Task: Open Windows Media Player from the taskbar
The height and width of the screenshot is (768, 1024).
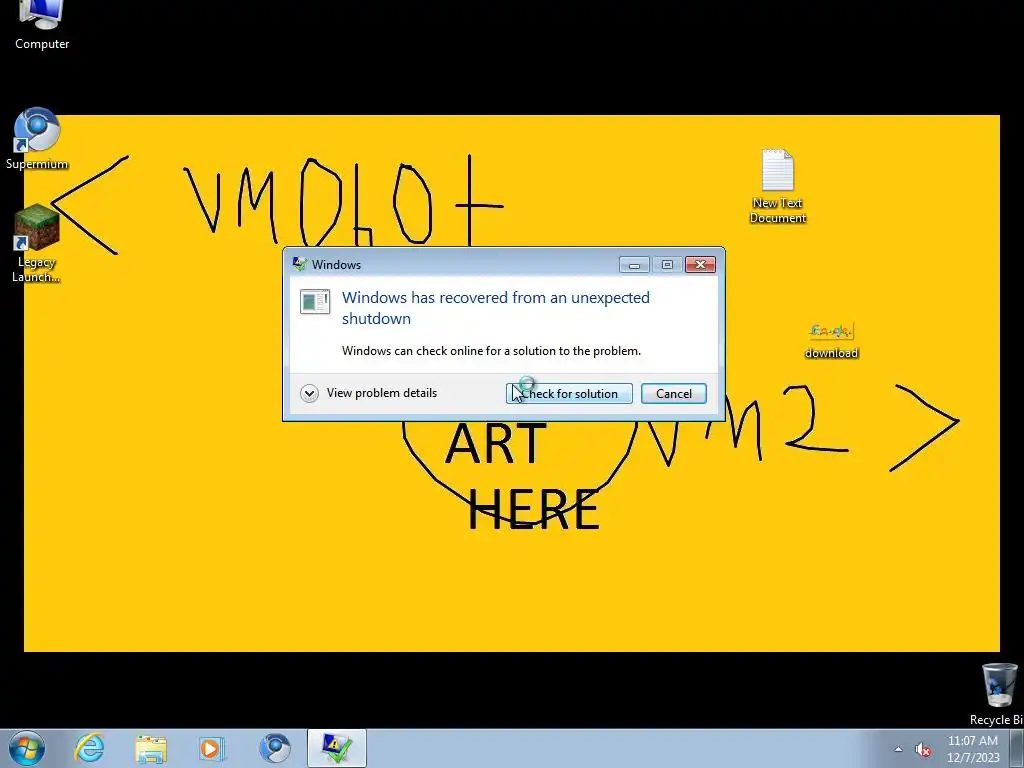Action: click(x=212, y=748)
